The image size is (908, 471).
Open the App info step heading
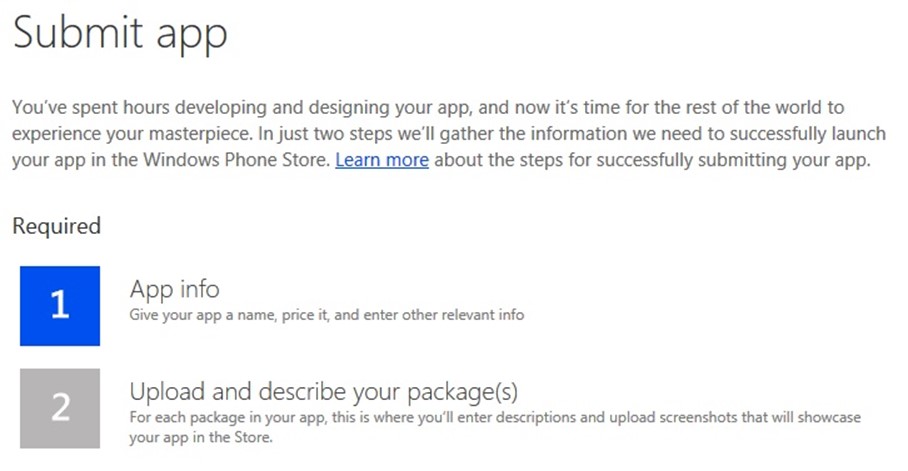pos(174,289)
